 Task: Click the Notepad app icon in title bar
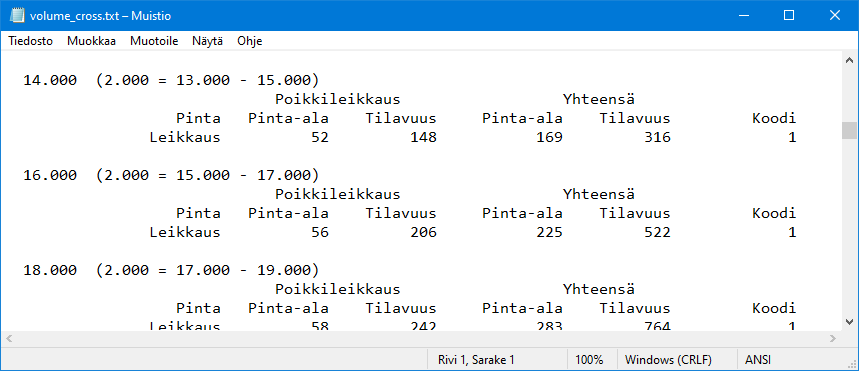tap(16, 16)
